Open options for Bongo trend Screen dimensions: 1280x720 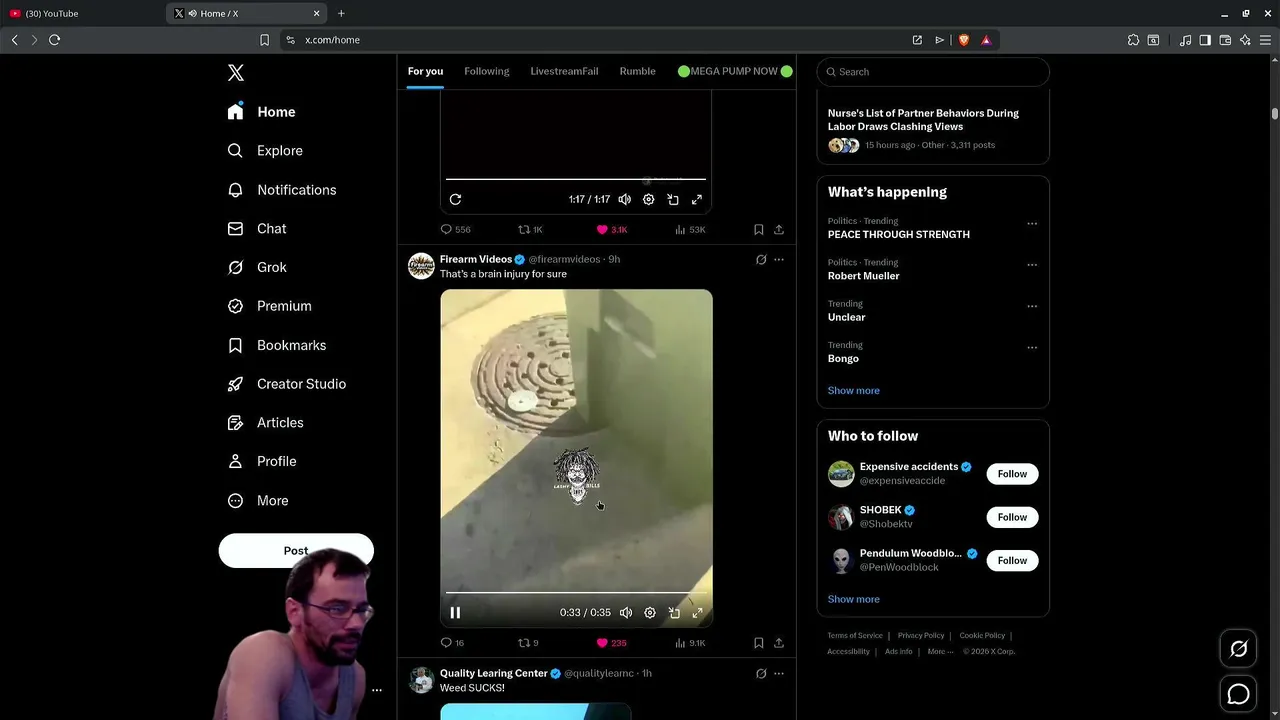[1032, 347]
